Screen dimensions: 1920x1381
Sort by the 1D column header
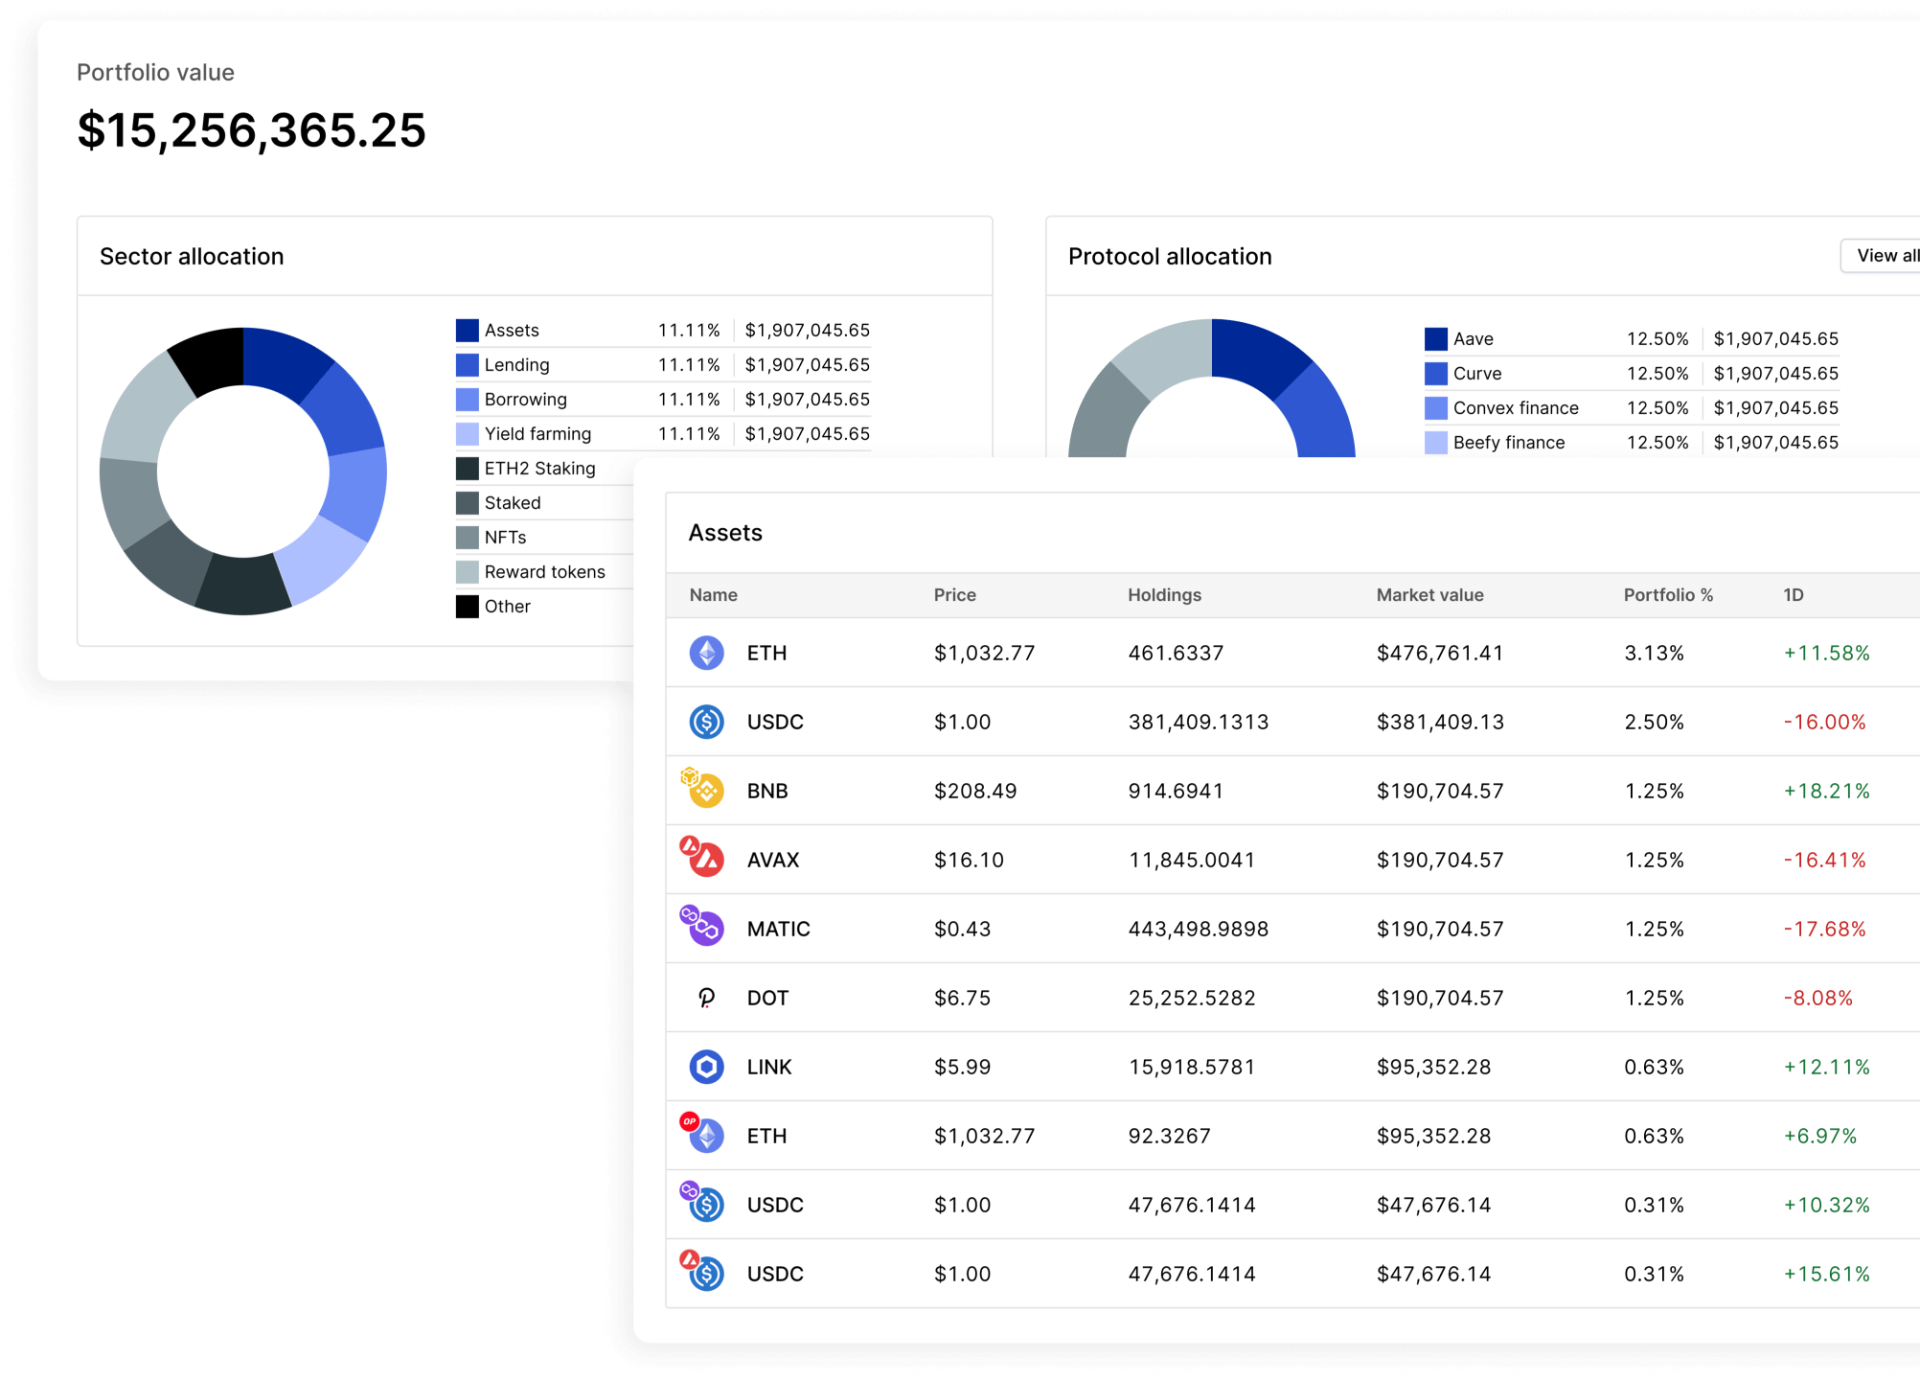point(1793,595)
